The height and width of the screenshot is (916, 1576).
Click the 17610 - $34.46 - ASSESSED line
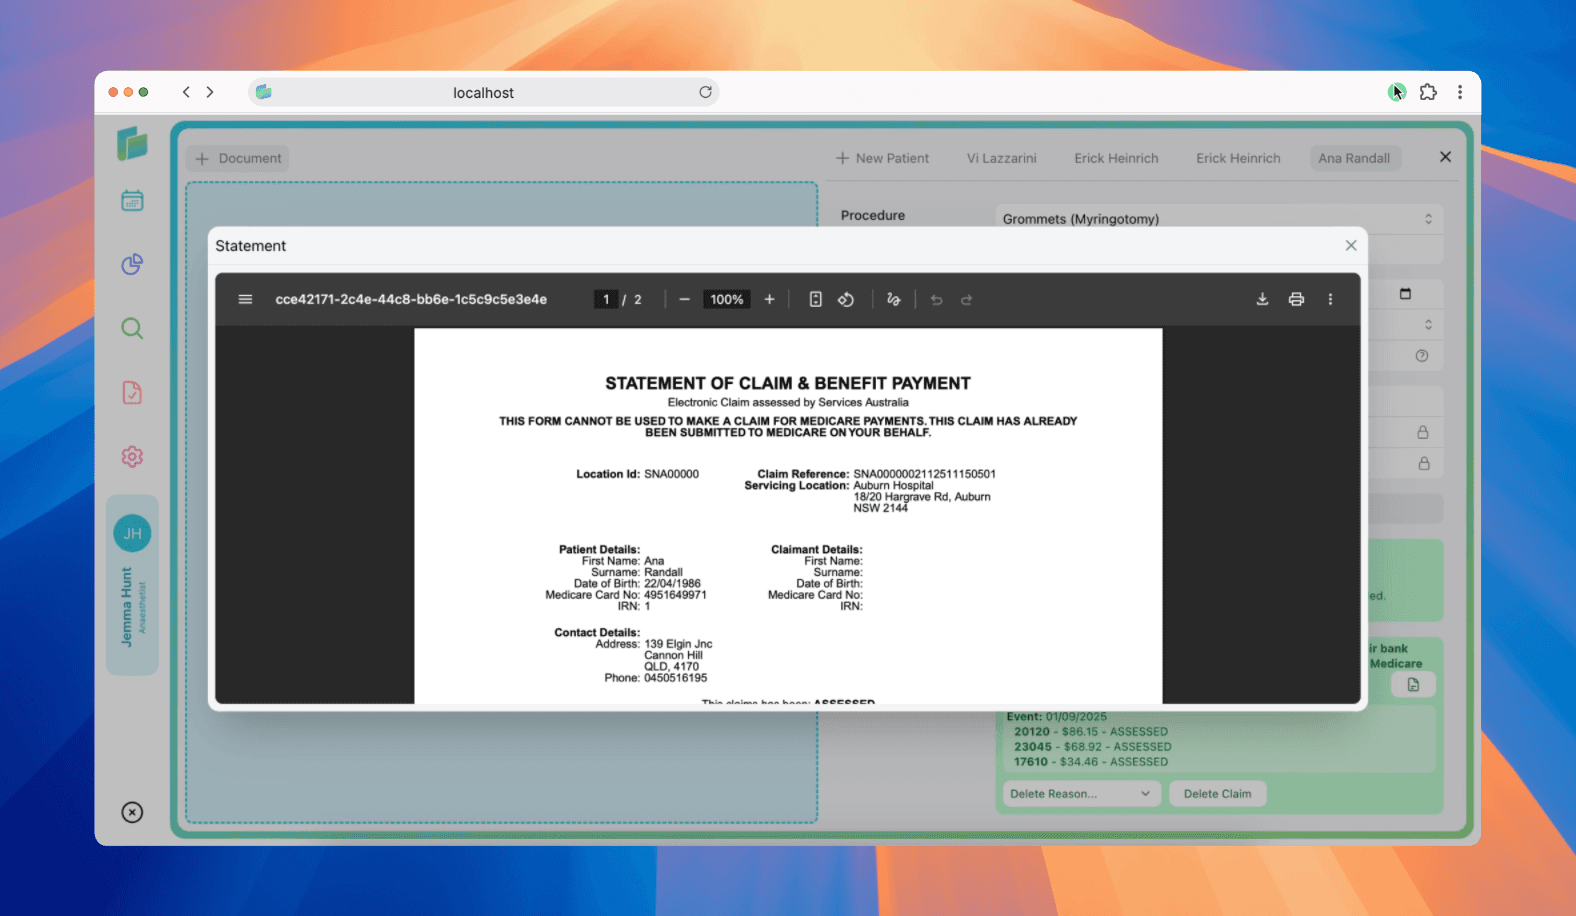(1091, 762)
